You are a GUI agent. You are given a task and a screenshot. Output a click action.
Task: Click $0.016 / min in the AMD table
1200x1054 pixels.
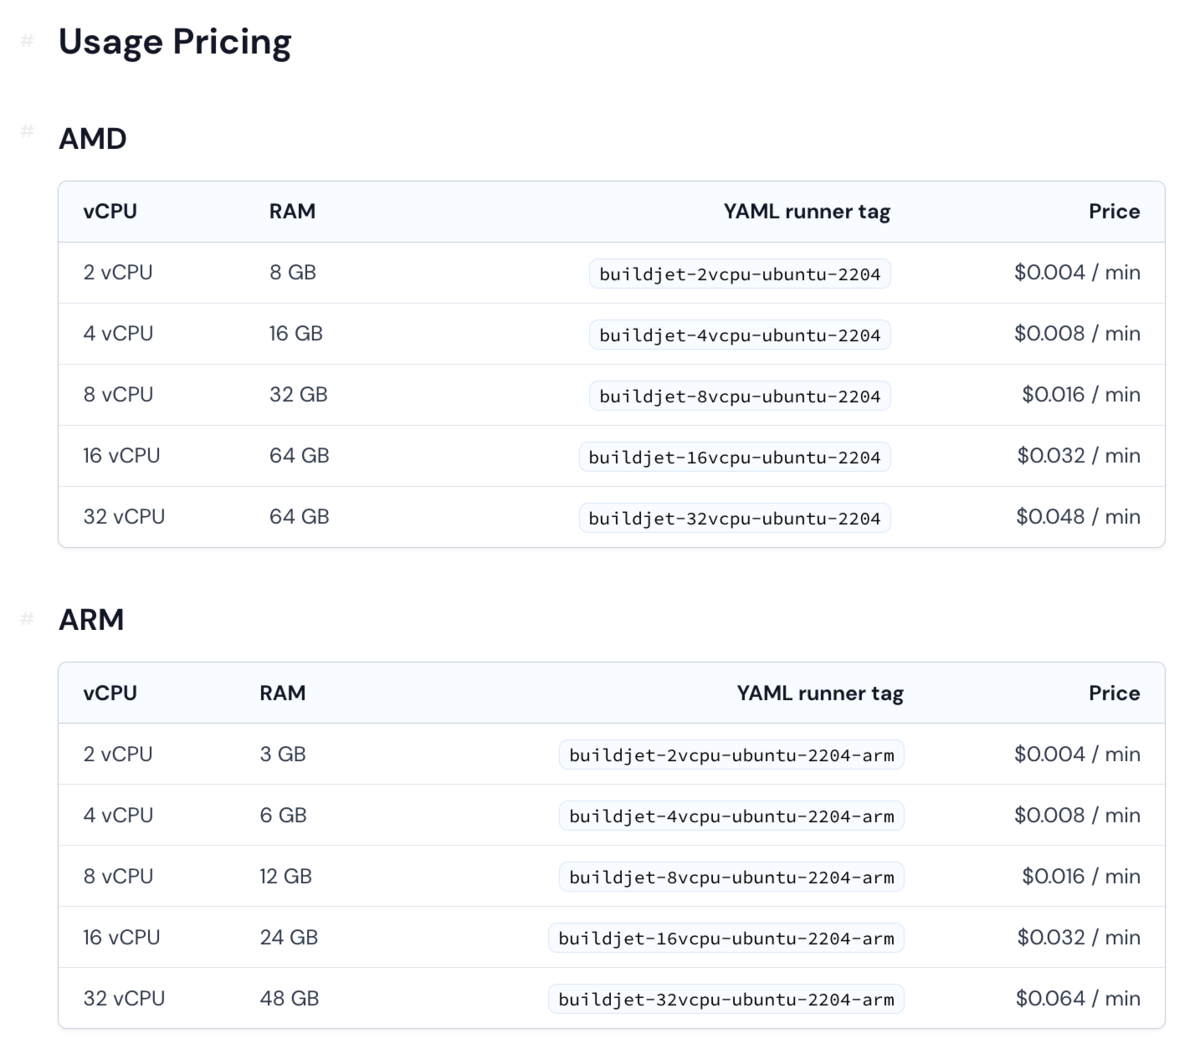pyautogui.click(x=1081, y=394)
